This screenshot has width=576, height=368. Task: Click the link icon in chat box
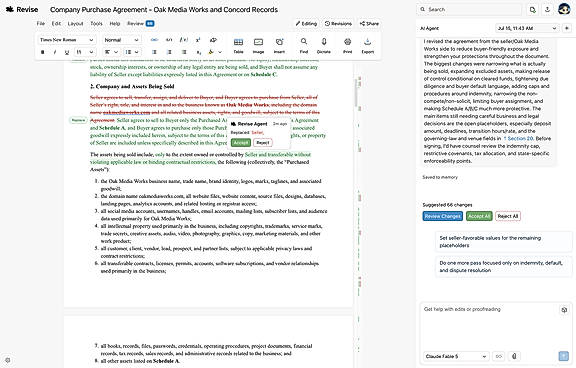pos(498,356)
